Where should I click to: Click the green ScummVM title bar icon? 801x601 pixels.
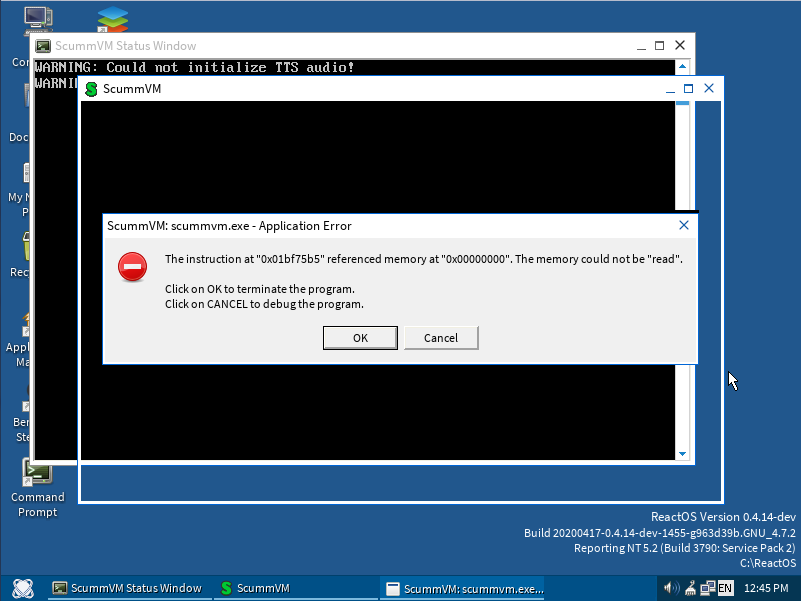pos(91,89)
